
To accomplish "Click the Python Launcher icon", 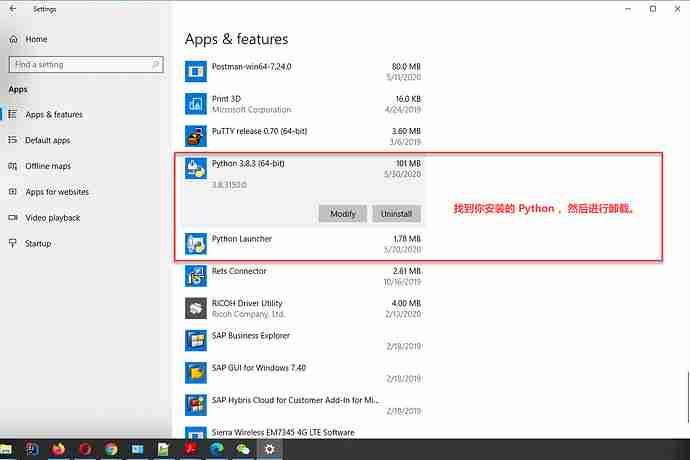I will pos(196,244).
